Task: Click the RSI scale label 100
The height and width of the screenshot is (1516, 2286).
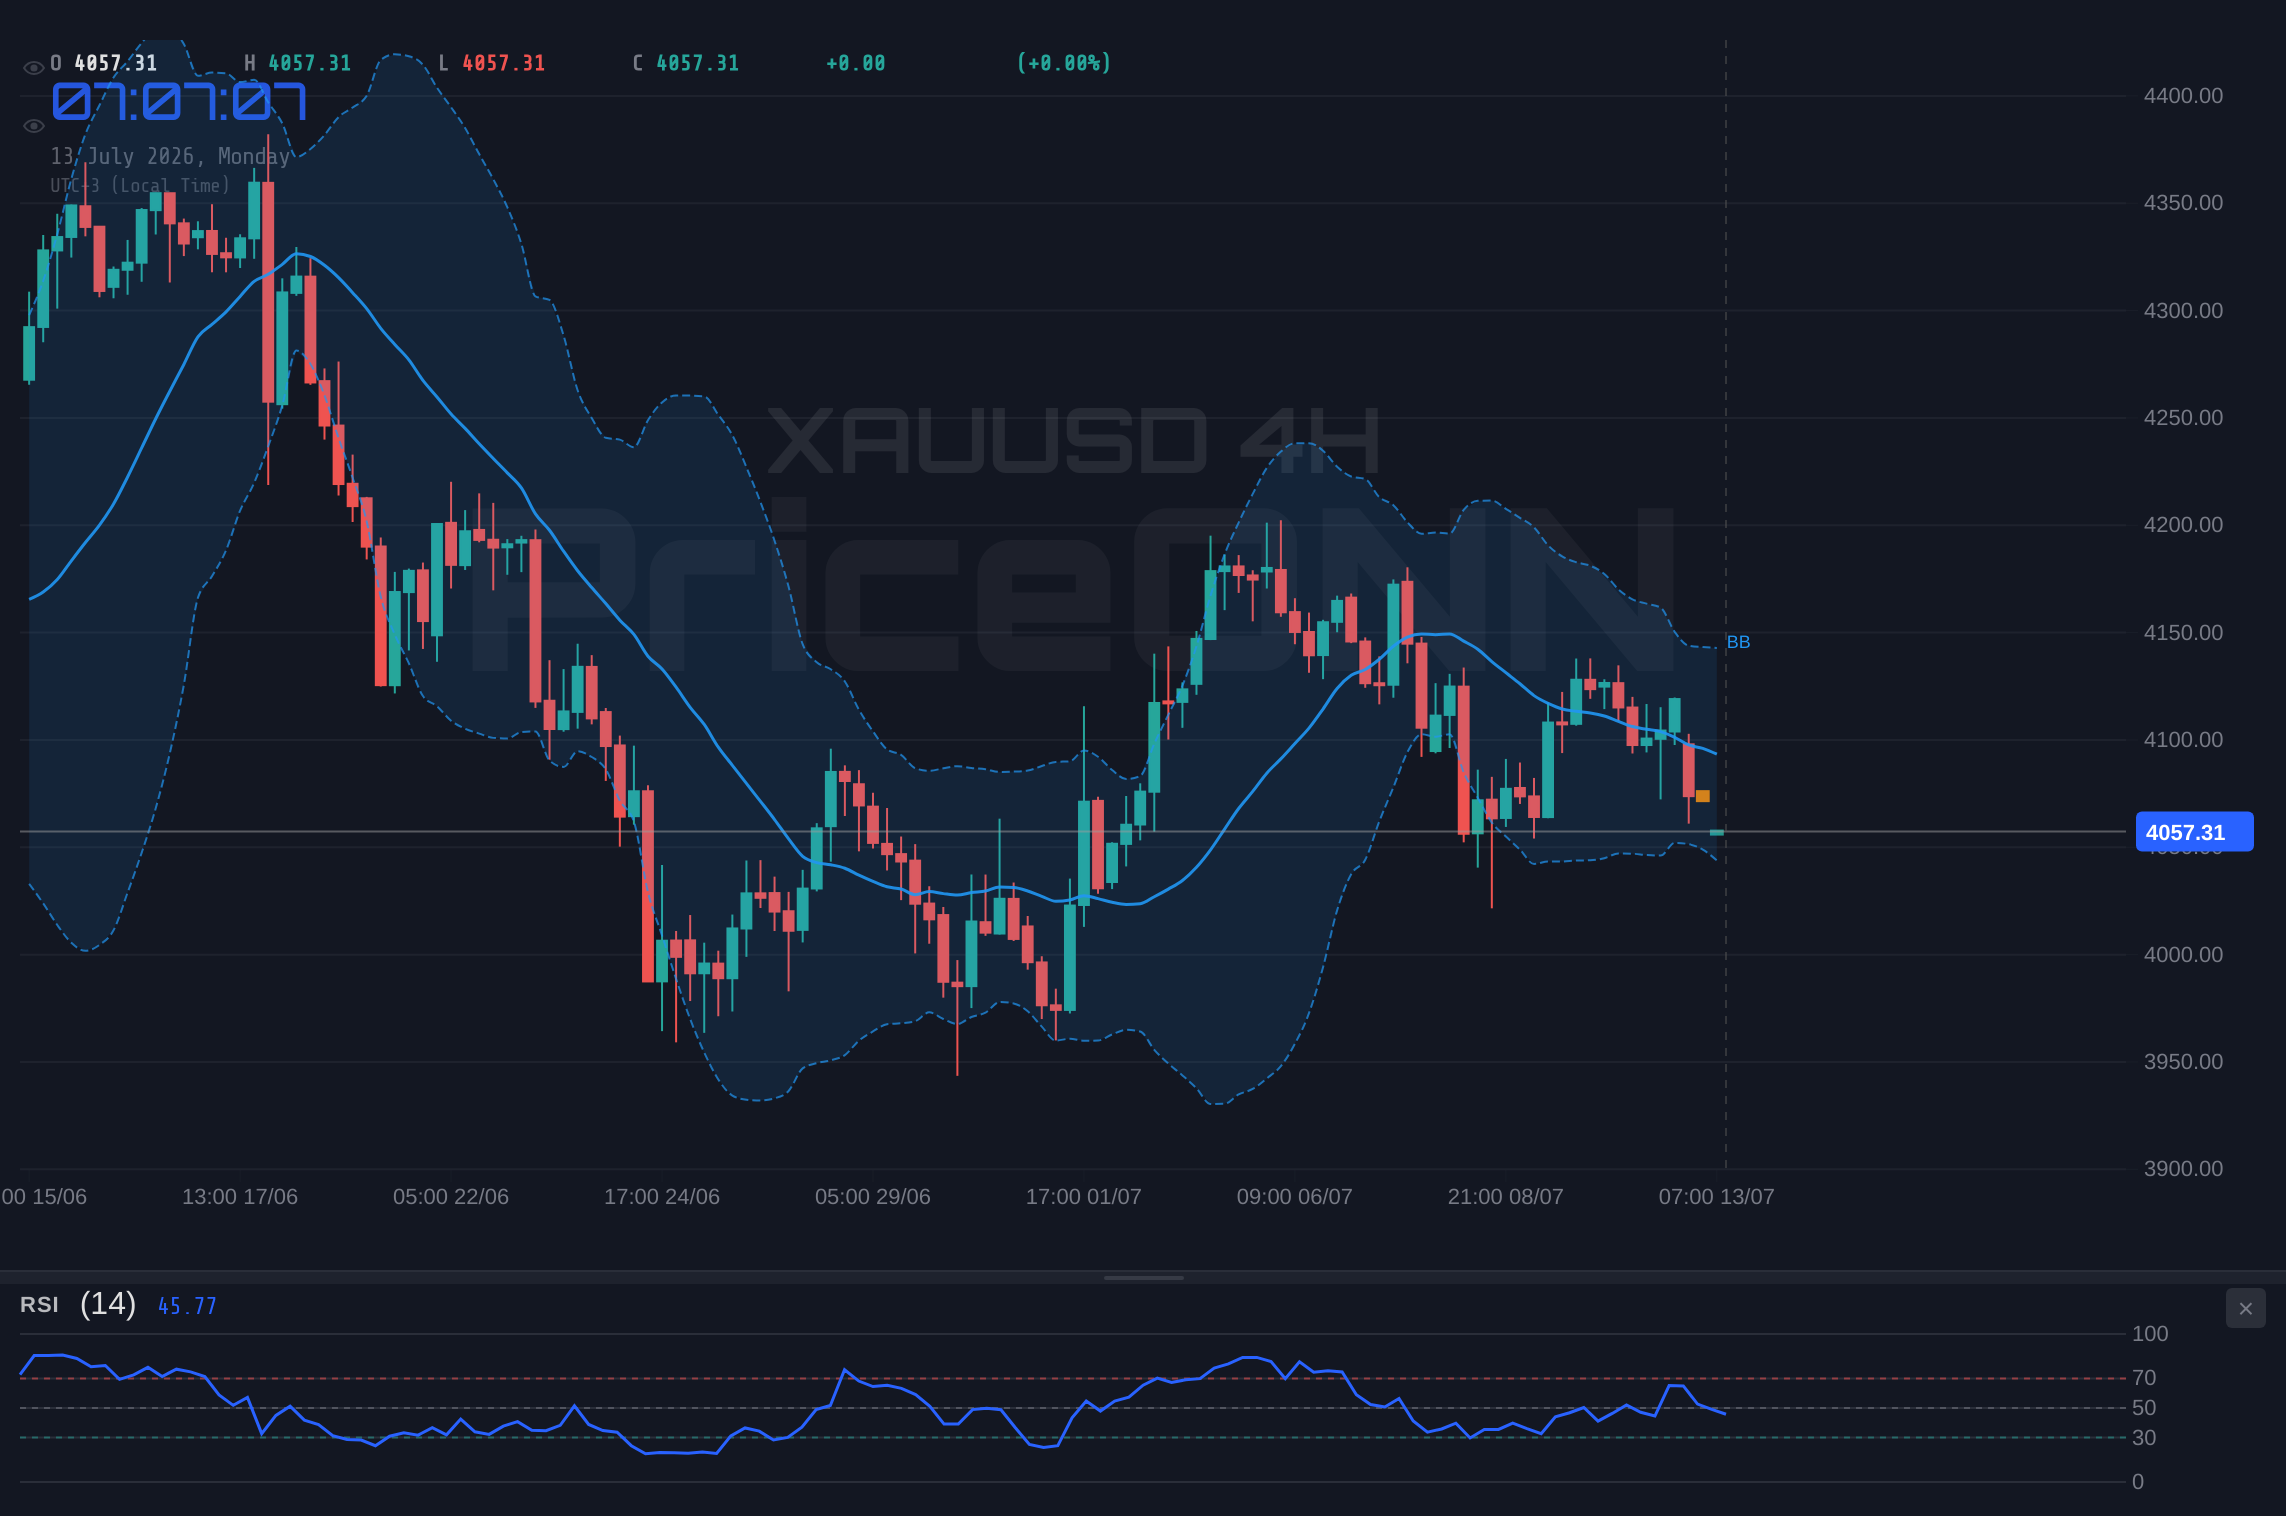Action: 2150,1334
